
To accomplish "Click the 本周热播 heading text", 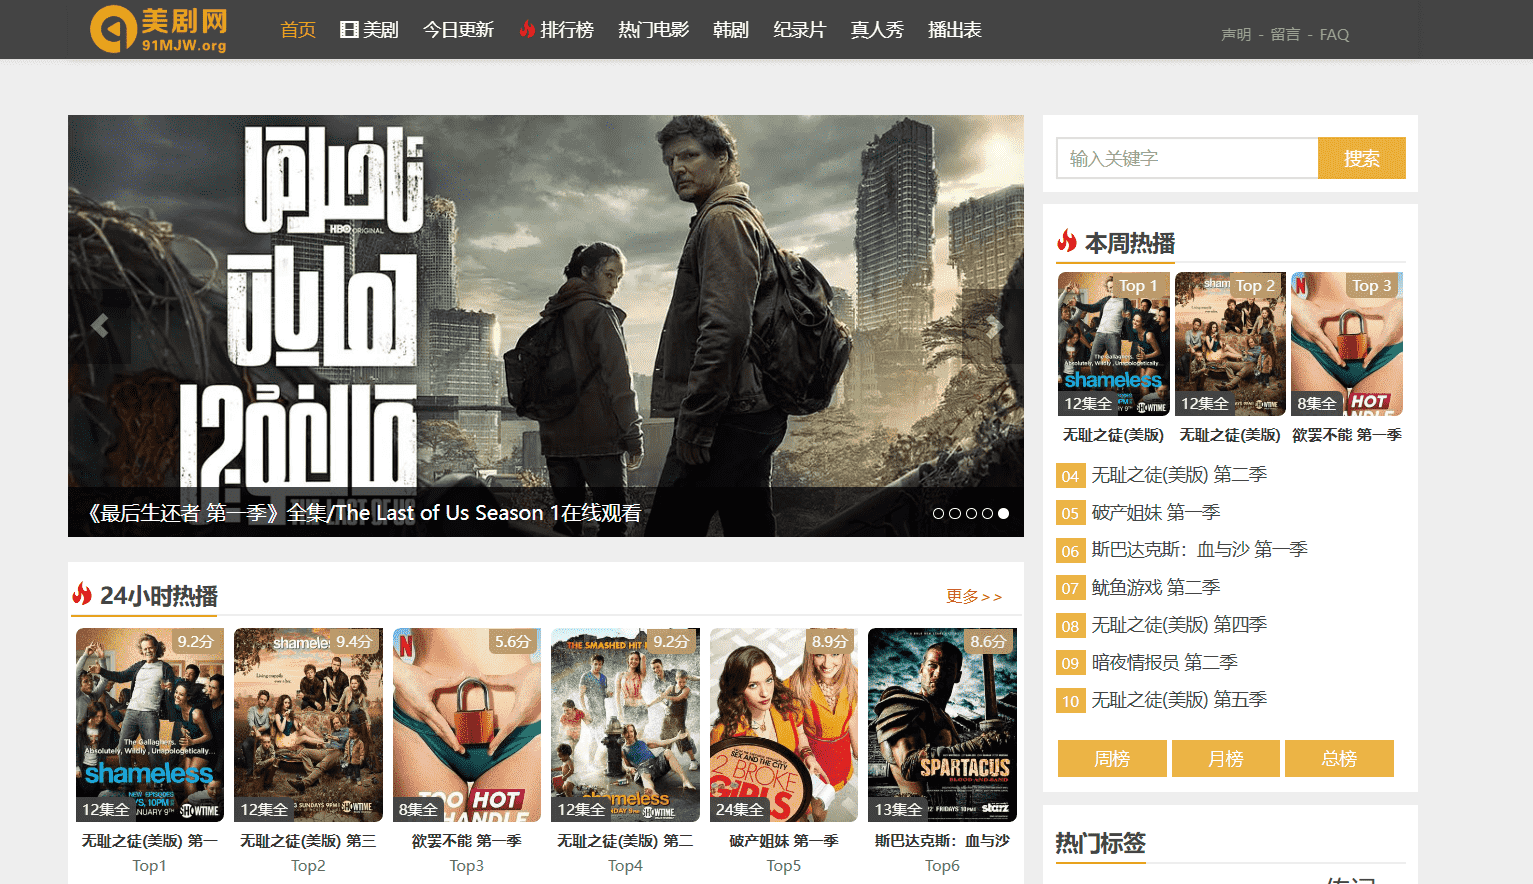I will coord(1130,243).
